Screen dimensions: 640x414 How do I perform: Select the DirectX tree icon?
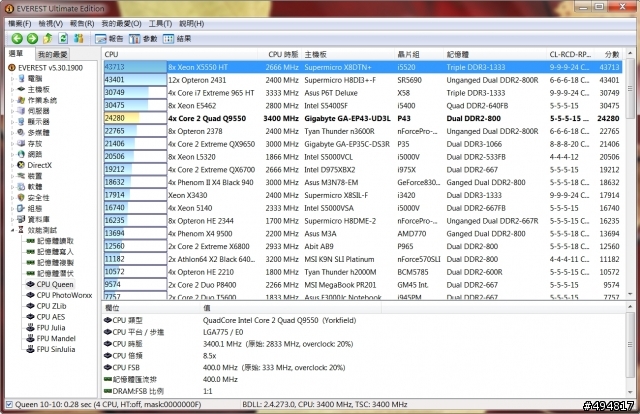click(x=21, y=165)
